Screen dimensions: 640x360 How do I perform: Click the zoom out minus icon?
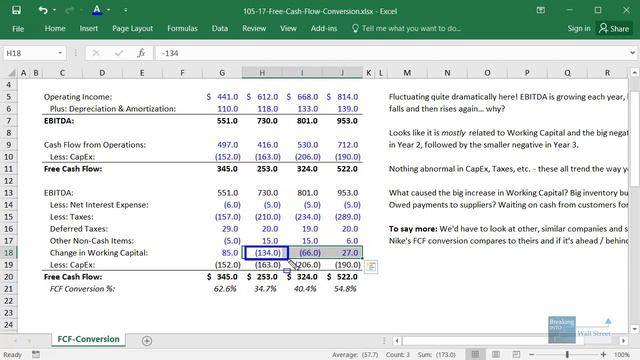(x=532, y=354)
